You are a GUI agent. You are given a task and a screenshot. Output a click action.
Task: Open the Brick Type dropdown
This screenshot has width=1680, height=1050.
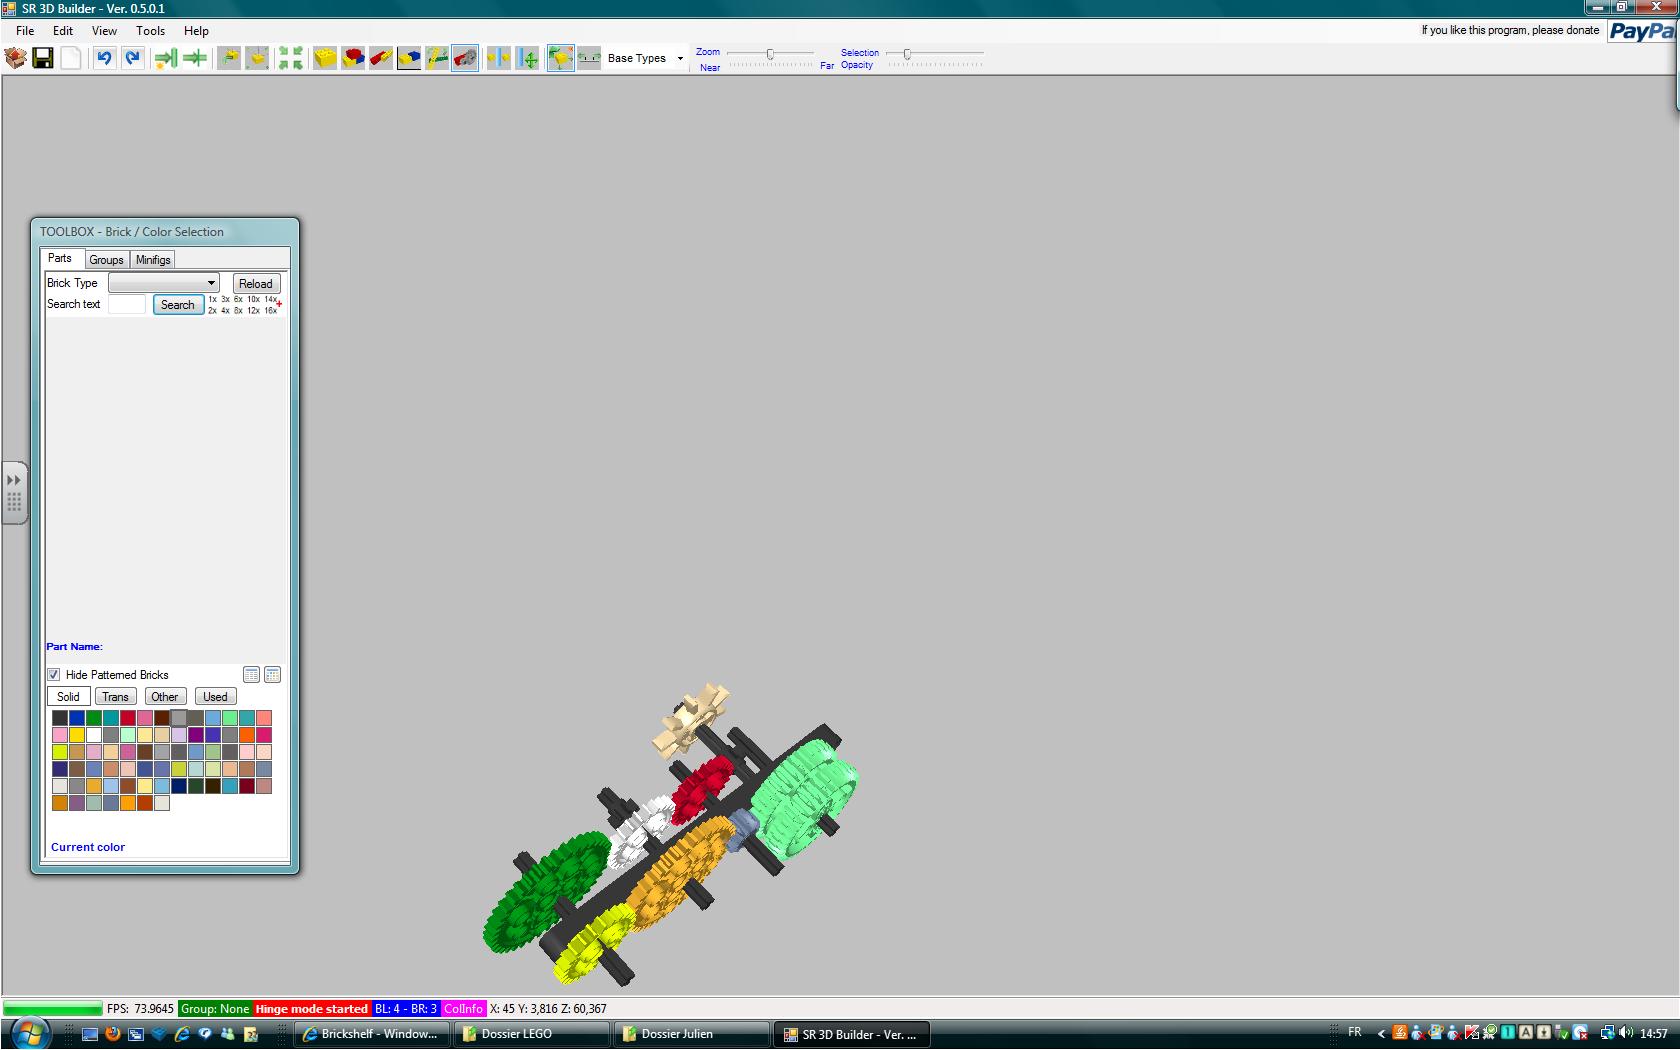[164, 283]
